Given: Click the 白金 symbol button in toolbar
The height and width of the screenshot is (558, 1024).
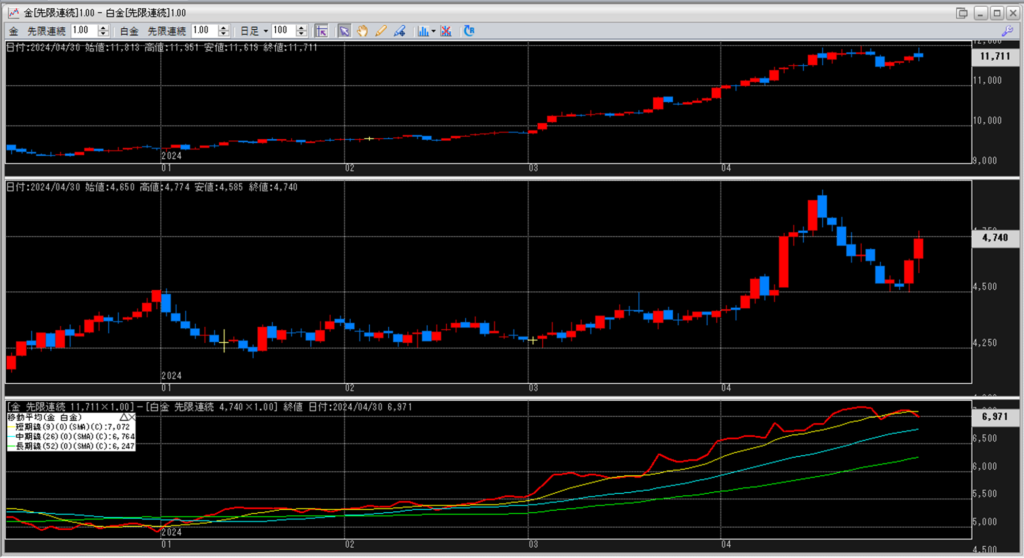Looking at the screenshot, I should click(x=128, y=31).
